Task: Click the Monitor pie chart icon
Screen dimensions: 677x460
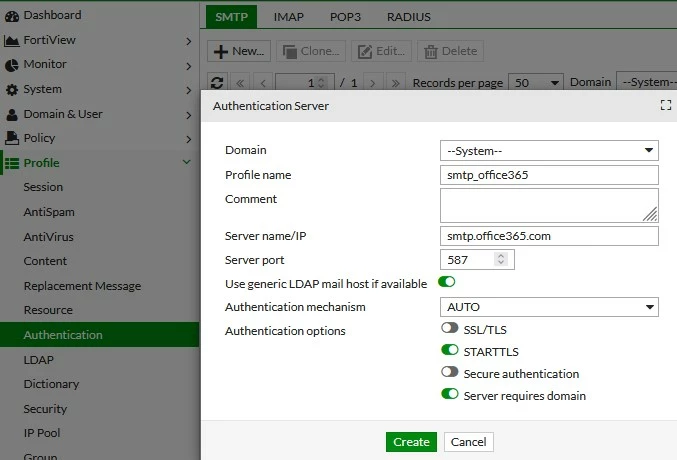Action: click(12, 65)
